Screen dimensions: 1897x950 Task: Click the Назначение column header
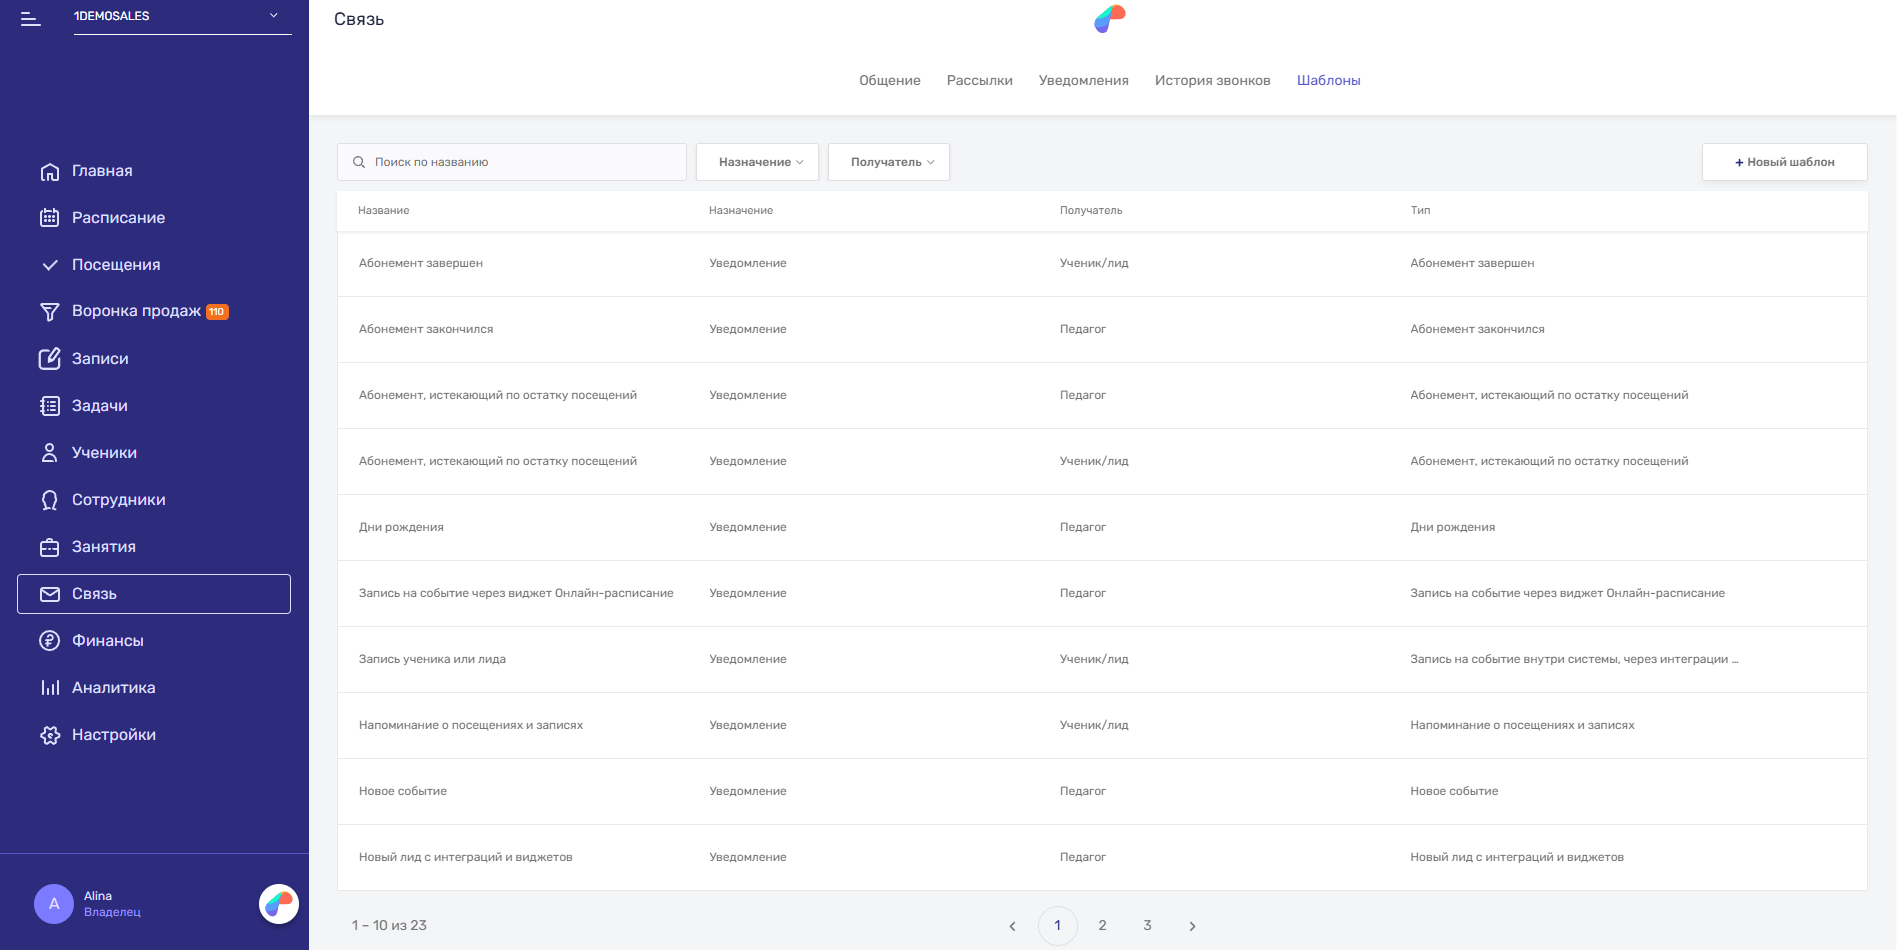[741, 210]
